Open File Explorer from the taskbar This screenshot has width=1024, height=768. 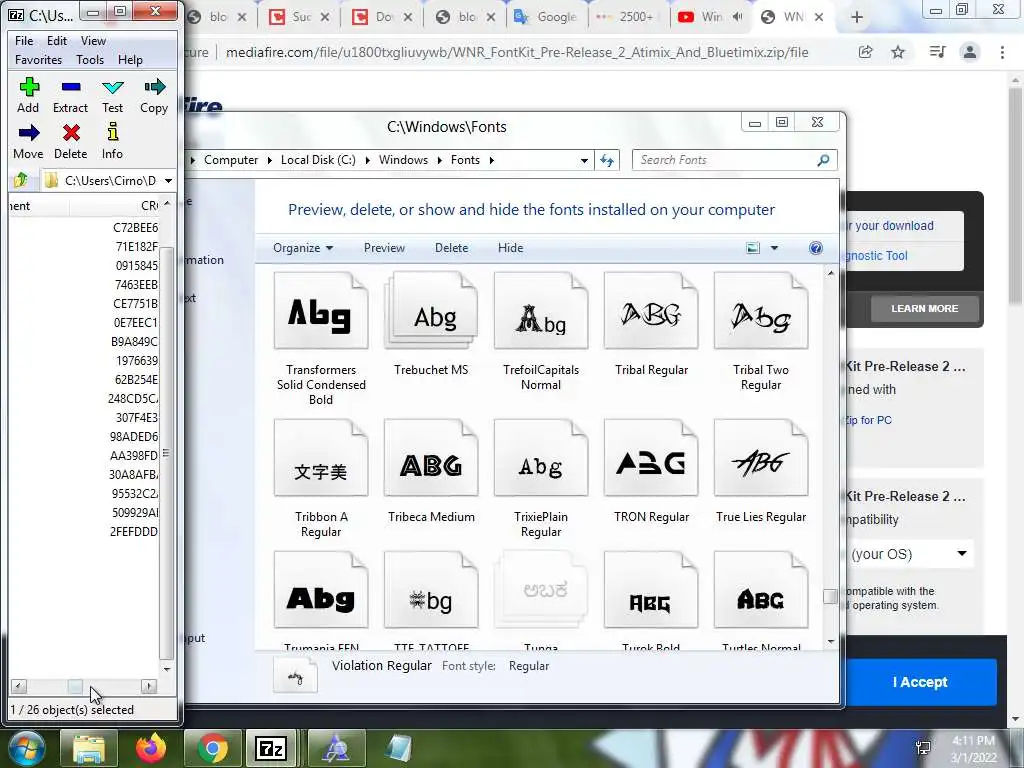point(89,748)
